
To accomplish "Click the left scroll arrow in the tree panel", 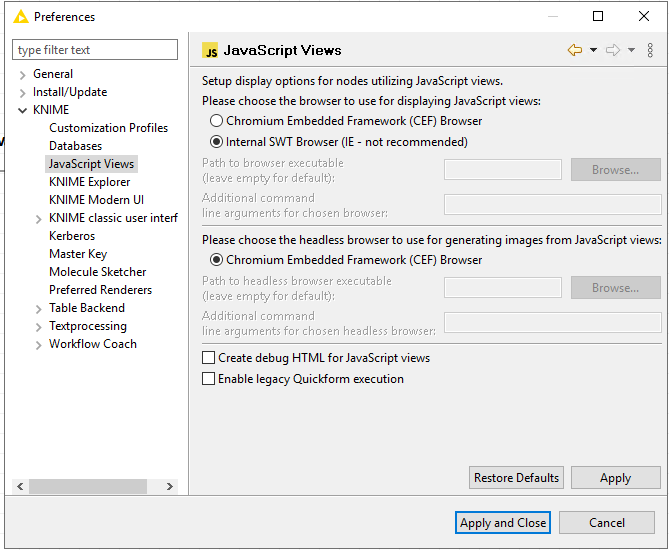I will (20, 486).
